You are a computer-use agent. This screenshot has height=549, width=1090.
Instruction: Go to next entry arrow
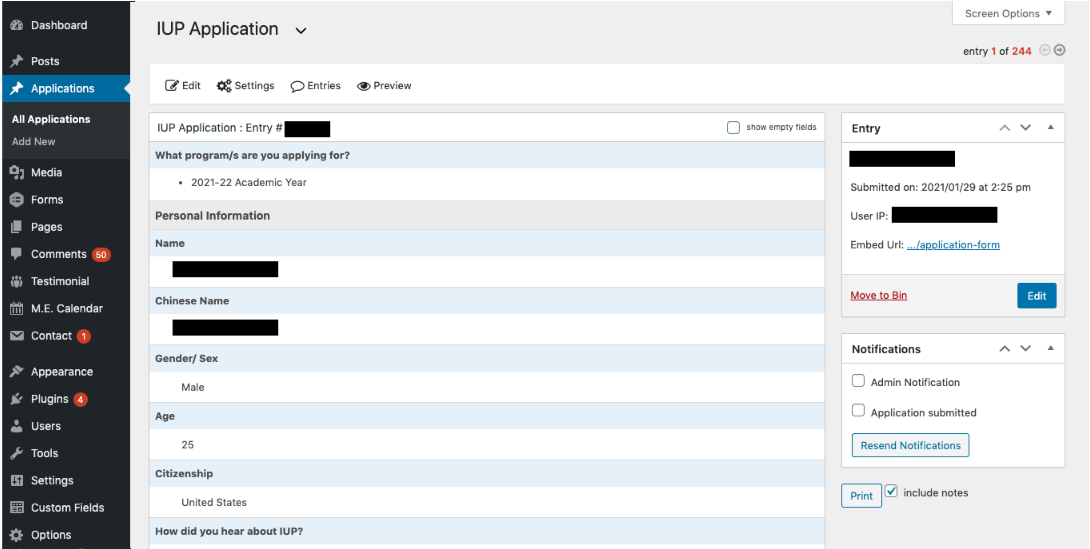coord(1059,50)
